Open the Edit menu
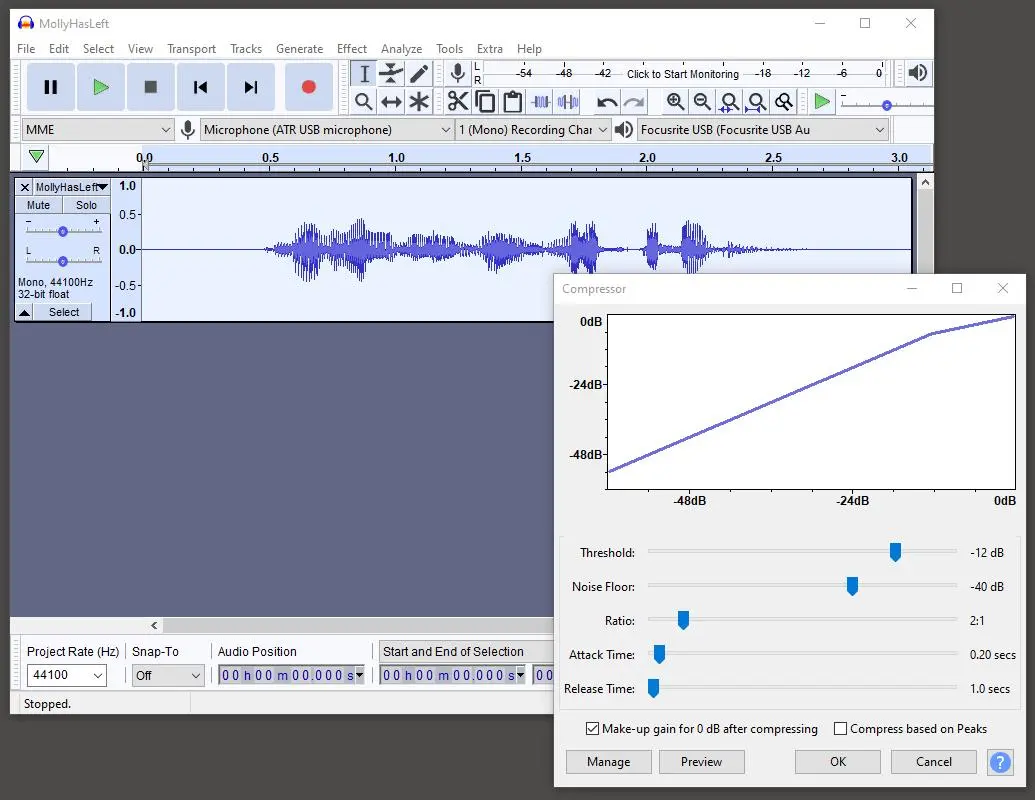Screen dimensions: 1035x800 pos(59,49)
